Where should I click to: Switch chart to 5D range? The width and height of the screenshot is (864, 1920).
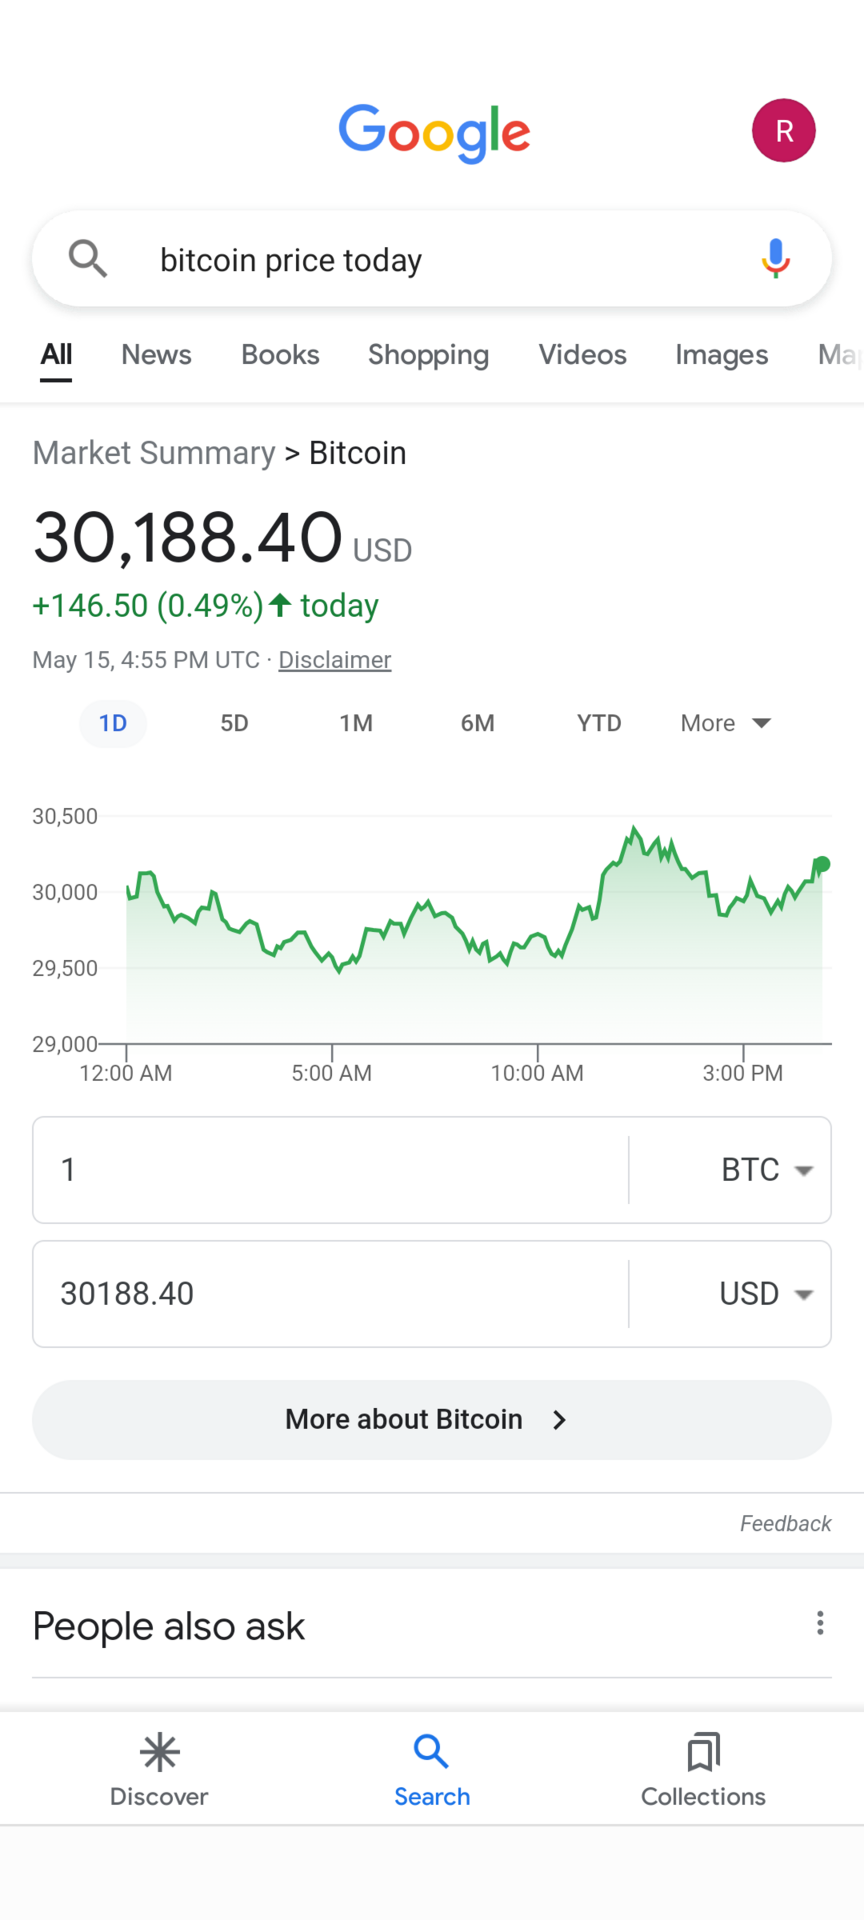[234, 723]
